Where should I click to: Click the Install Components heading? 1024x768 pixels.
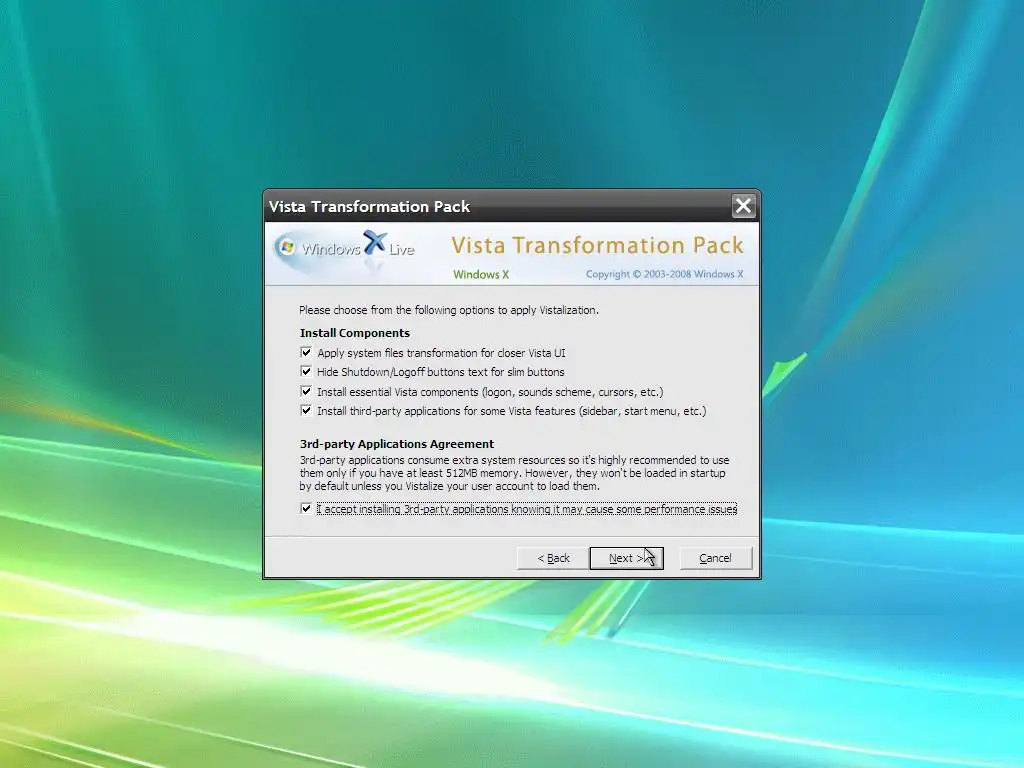pos(355,333)
